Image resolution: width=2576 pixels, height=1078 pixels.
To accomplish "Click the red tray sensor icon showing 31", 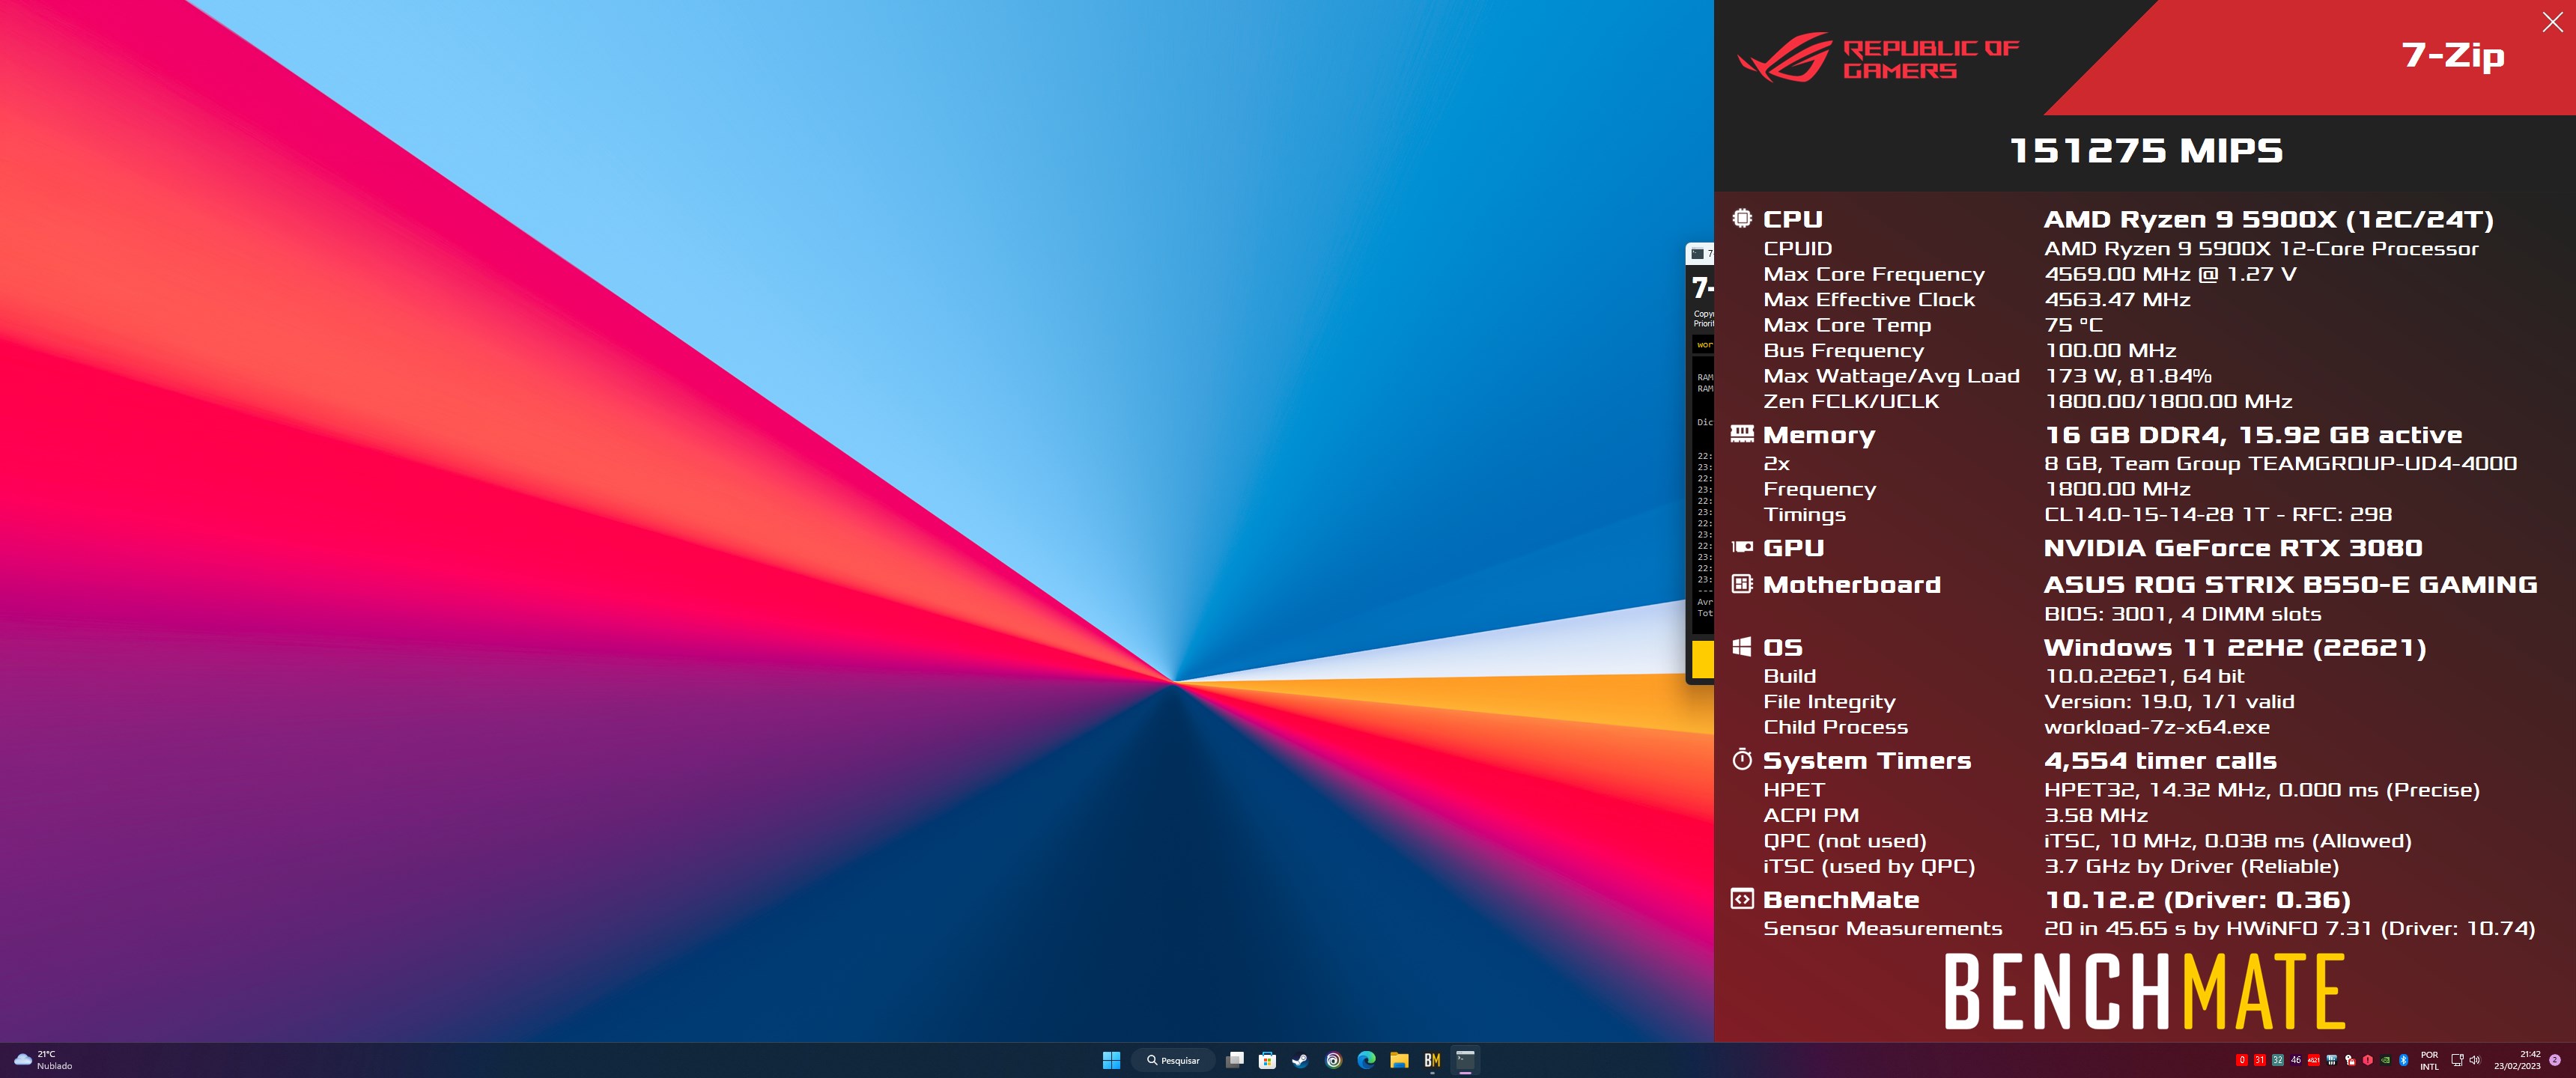I will coord(2260,1060).
